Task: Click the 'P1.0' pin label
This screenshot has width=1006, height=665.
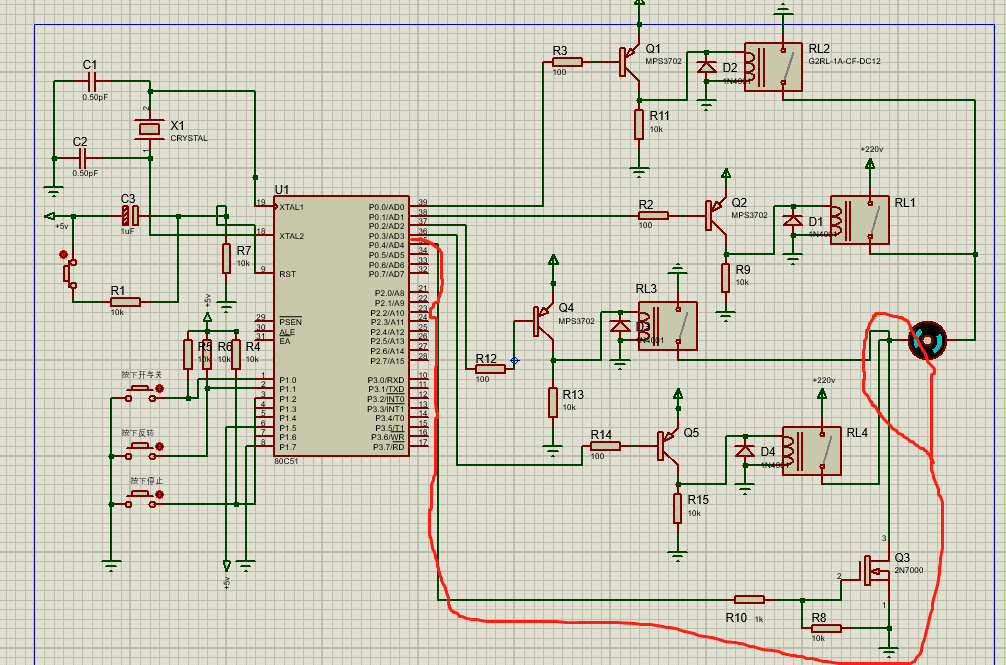Action: (287, 380)
